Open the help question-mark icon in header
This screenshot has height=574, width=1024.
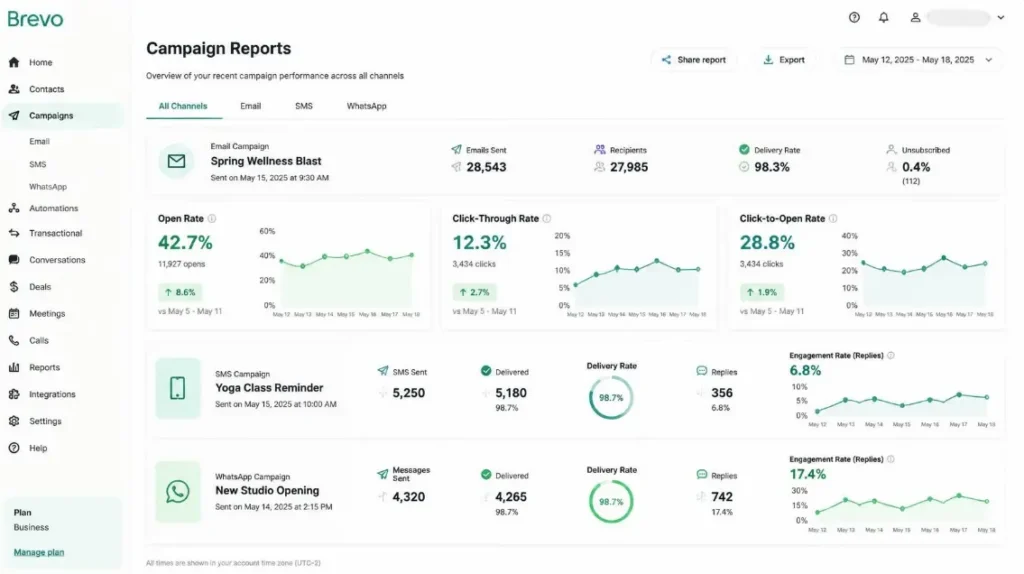coord(854,18)
